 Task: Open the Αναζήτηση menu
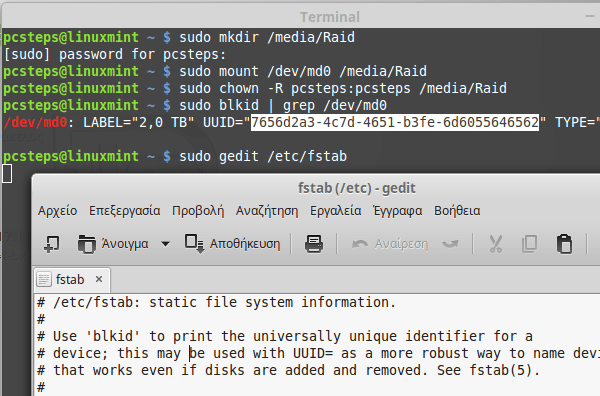point(267,211)
